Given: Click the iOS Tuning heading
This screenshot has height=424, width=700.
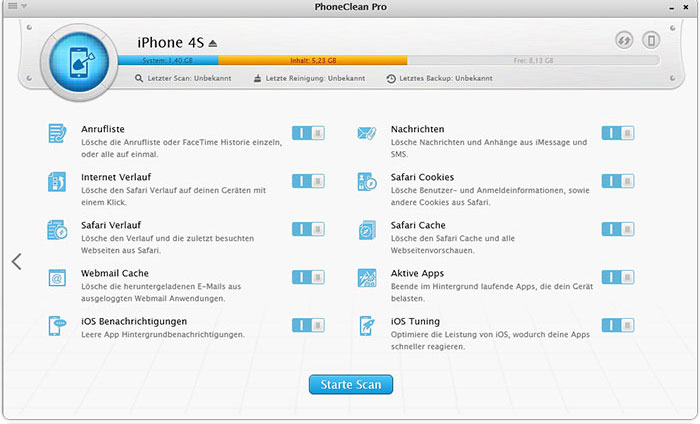Looking at the screenshot, I should pyautogui.click(x=415, y=321).
